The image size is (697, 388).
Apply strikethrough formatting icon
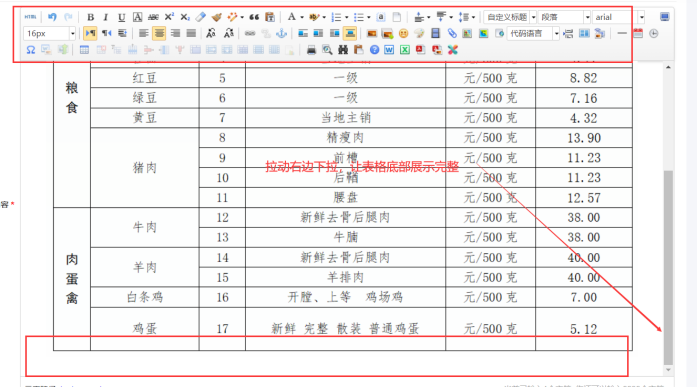click(x=153, y=17)
